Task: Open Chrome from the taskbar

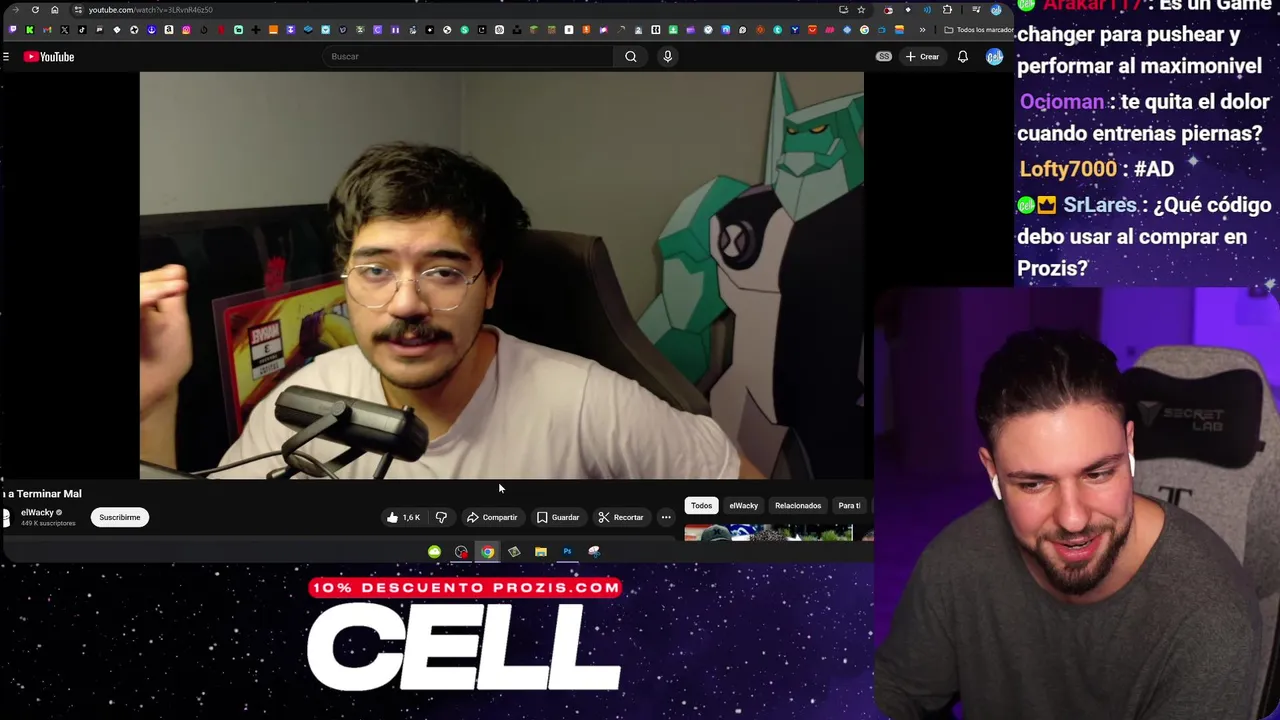Action: 487,552
